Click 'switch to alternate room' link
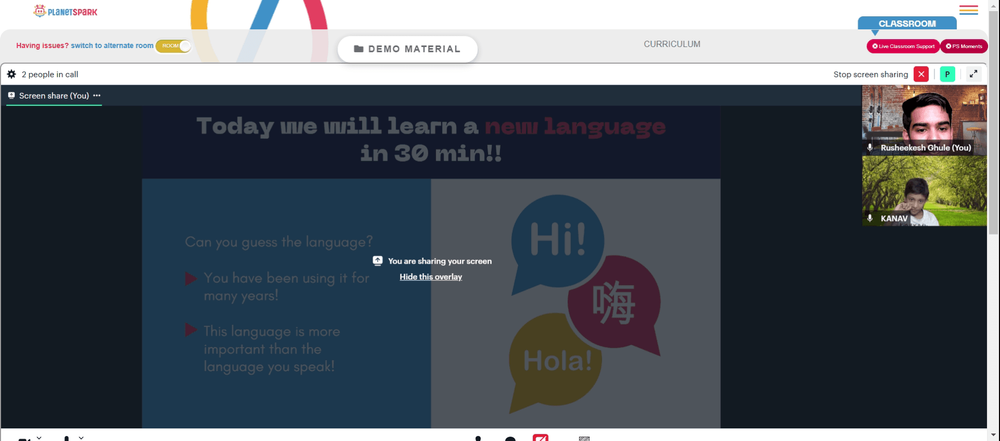This screenshot has width=1000, height=441. pyautogui.click(x=112, y=46)
